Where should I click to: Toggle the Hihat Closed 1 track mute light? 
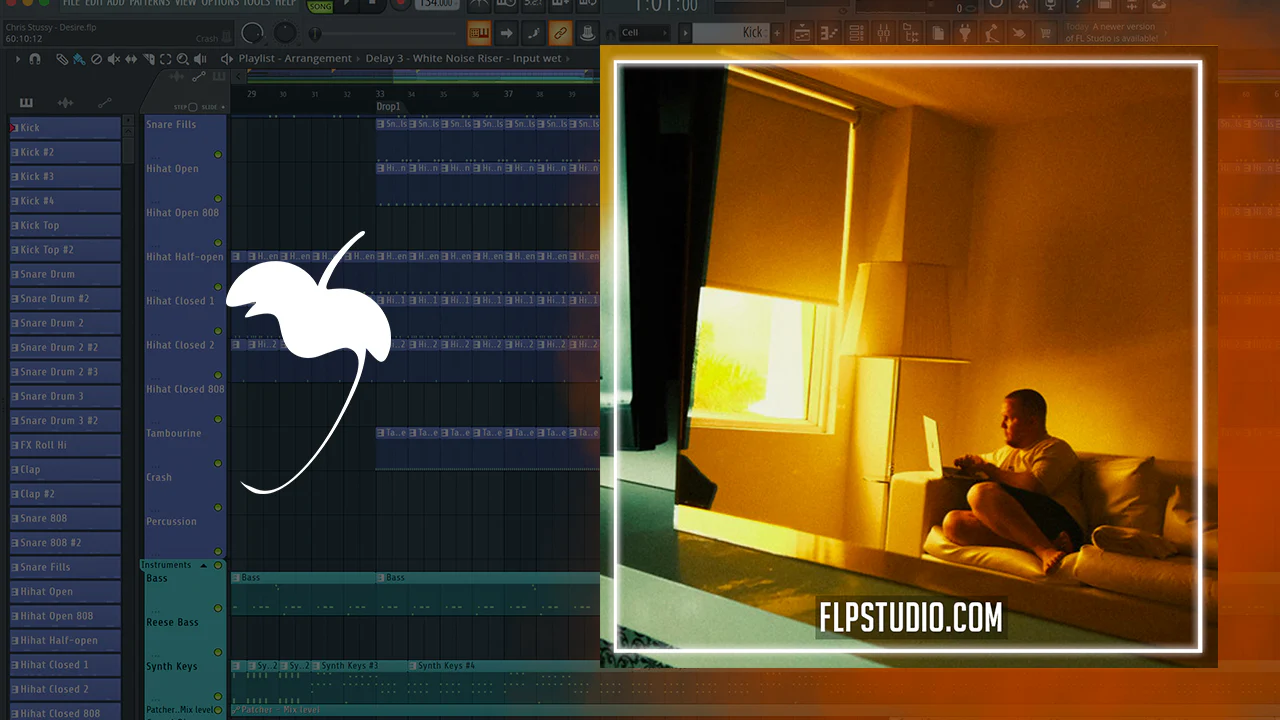click(218, 331)
